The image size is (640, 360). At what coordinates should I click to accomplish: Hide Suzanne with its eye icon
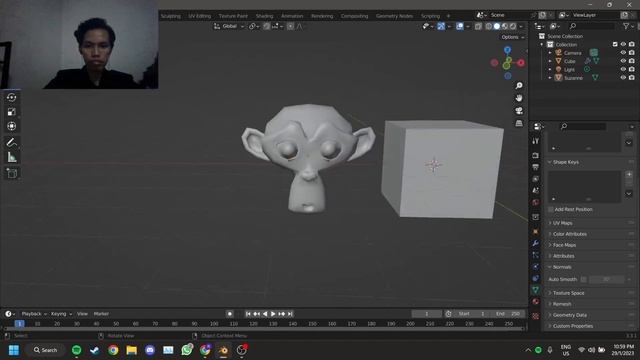[x=623, y=78]
